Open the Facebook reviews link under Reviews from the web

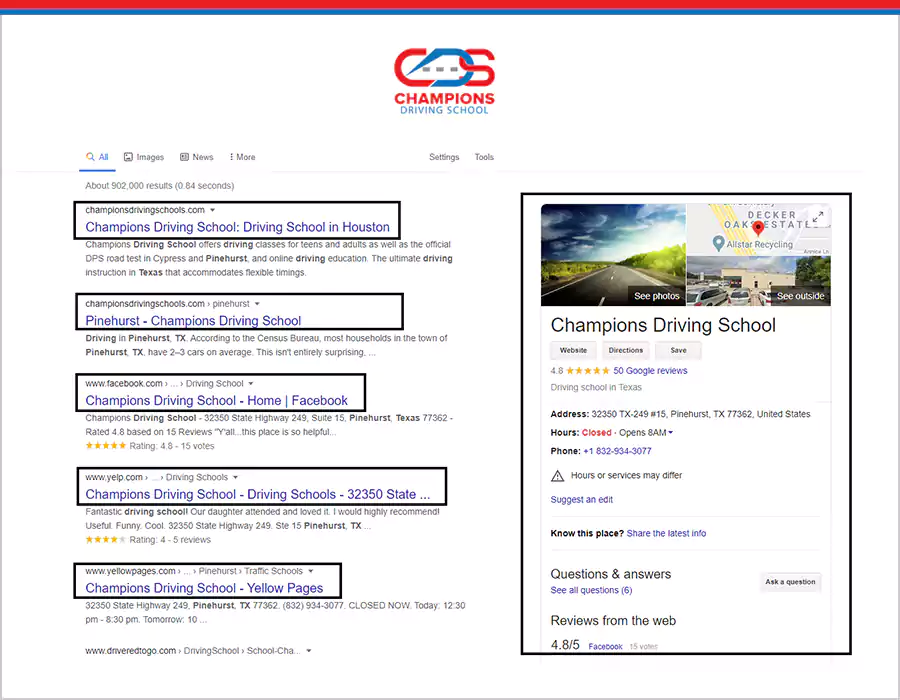point(606,647)
